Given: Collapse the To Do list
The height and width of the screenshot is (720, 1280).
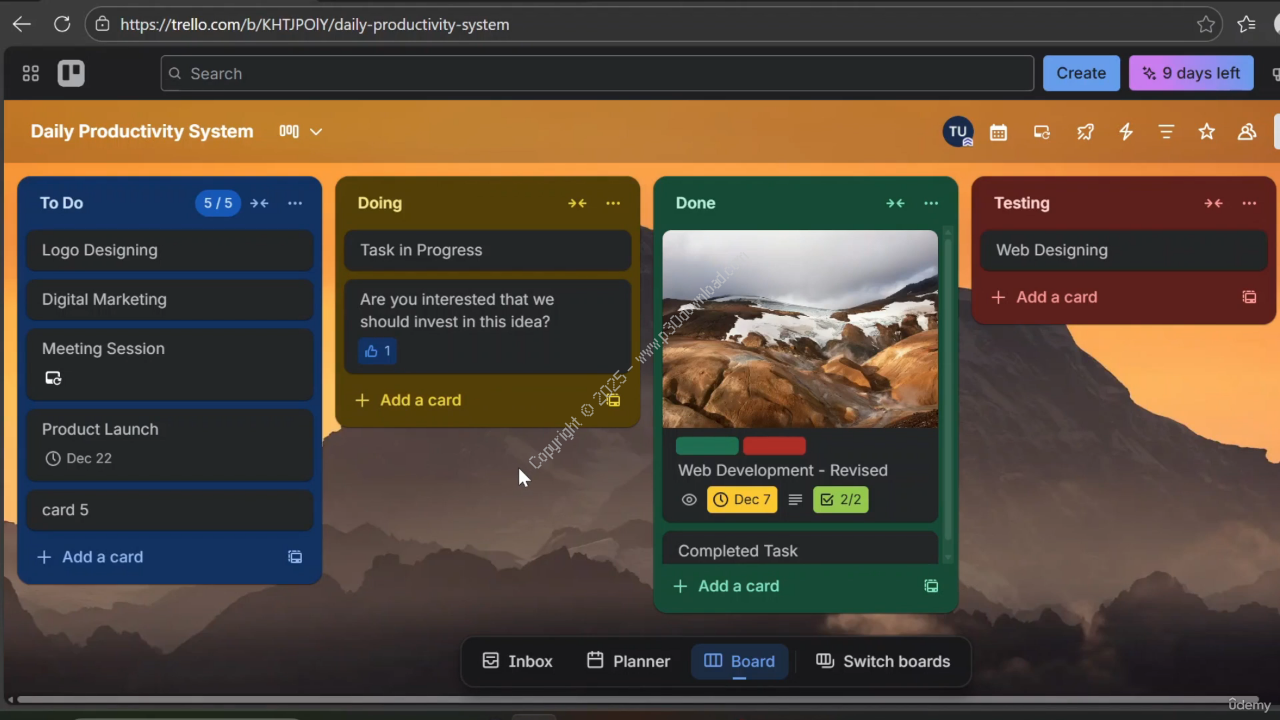Looking at the screenshot, I should pyautogui.click(x=259, y=203).
